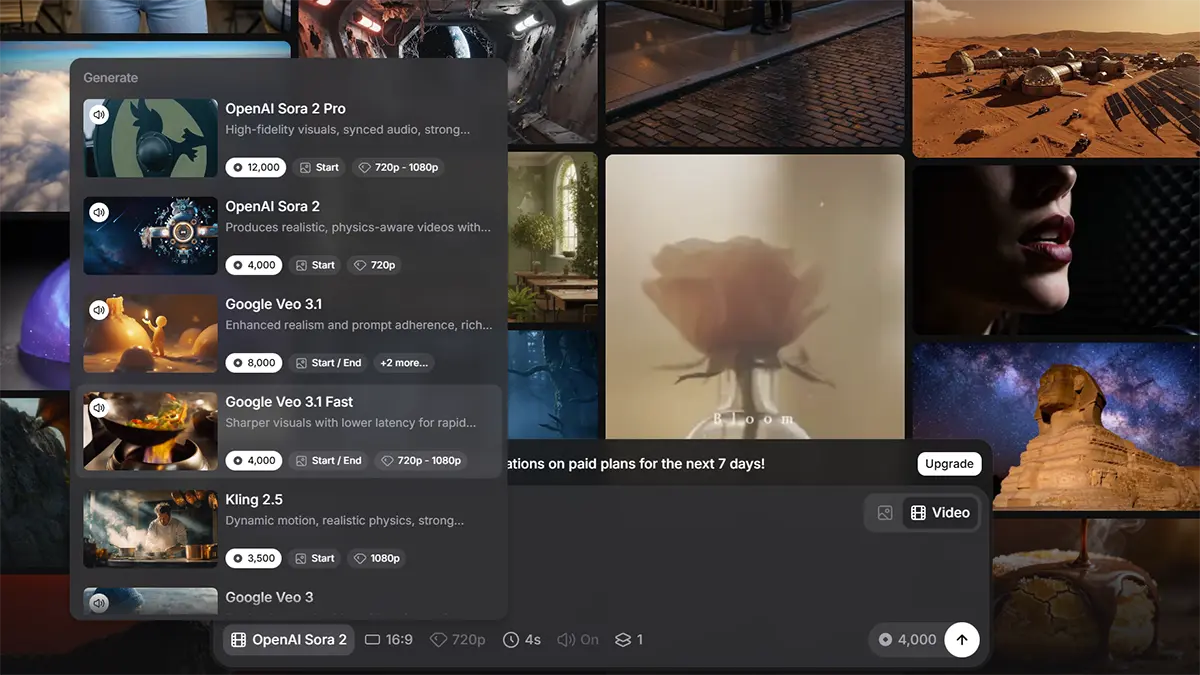This screenshot has height=675, width=1200.
Task: Click the Upgrade button
Action: pos(948,464)
